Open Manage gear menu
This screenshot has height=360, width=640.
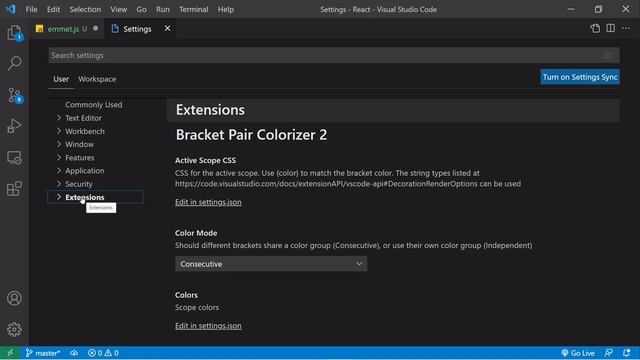(14, 329)
